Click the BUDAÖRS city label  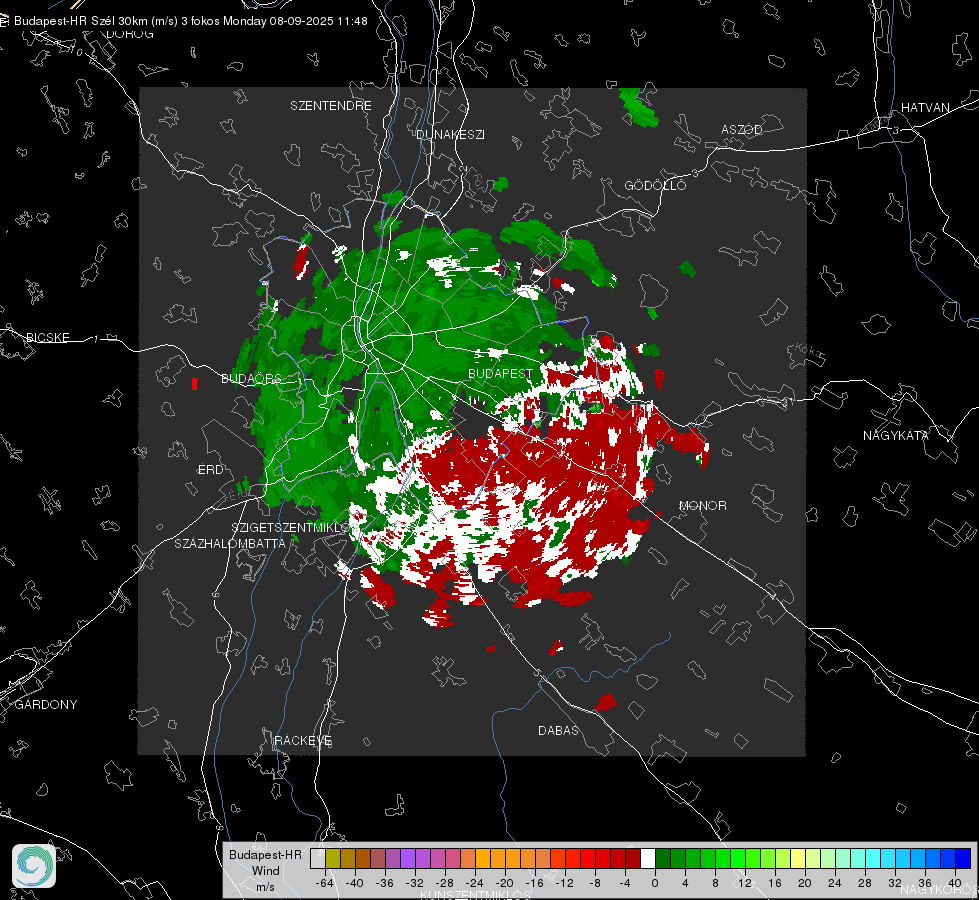click(251, 378)
